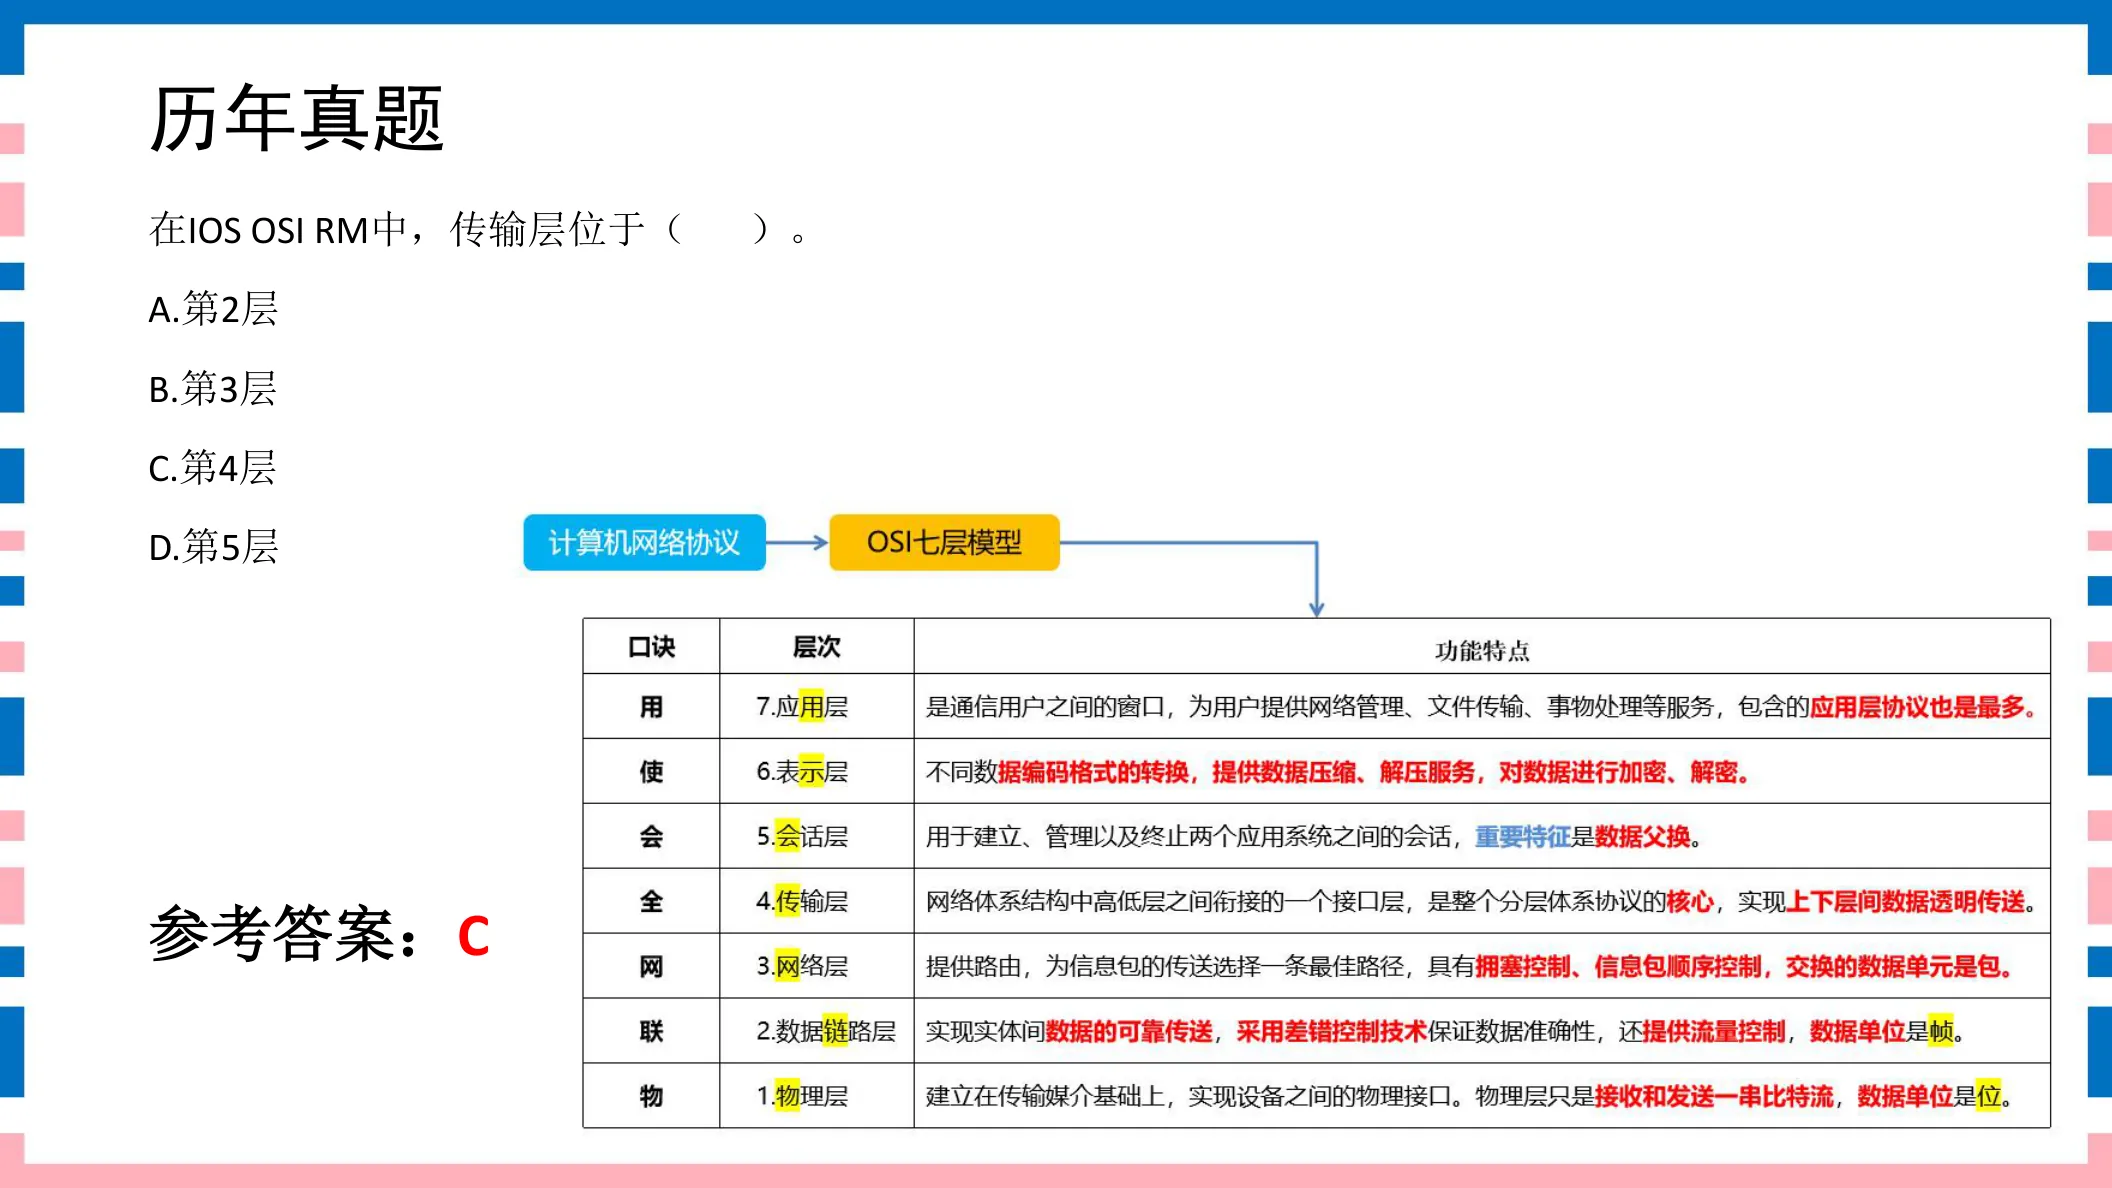Click the description starting 是通信用户之间的窗口
Screen dimensions: 2112x1188
point(1482,707)
